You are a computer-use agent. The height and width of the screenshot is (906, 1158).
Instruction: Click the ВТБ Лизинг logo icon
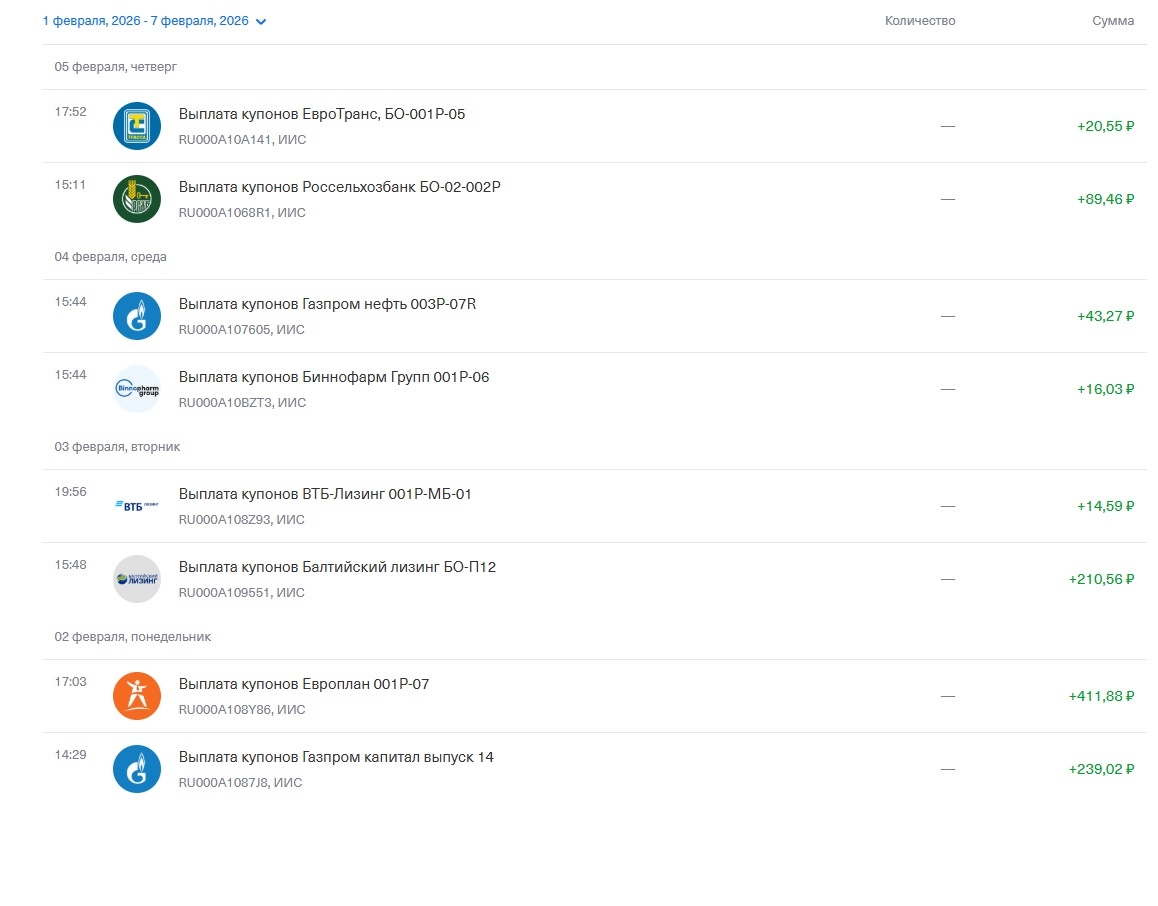point(137,506)
